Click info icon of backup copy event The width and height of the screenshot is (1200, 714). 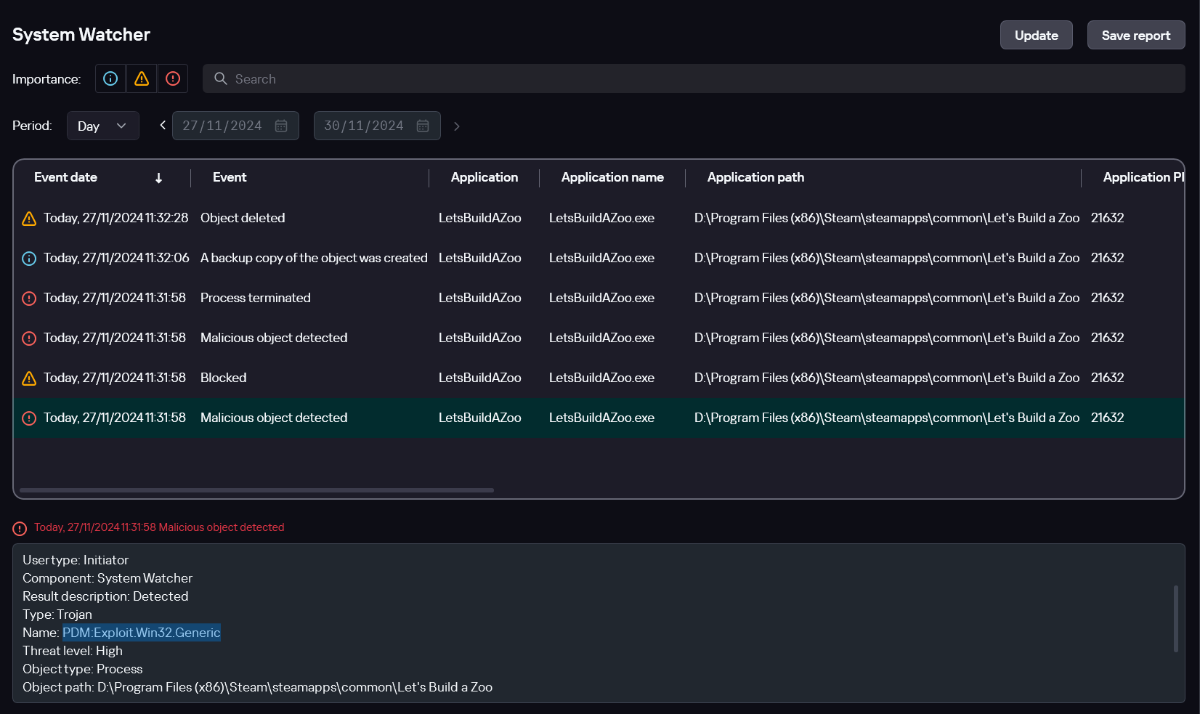(29, 258)
